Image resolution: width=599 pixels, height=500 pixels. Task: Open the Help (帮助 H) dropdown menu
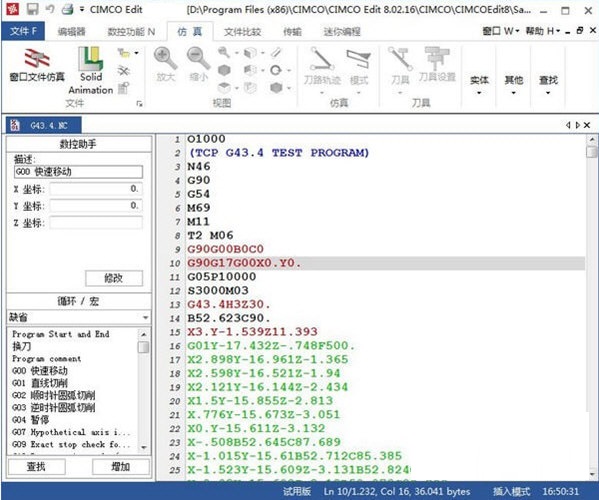pyautogui.click(x=543, y=31)
